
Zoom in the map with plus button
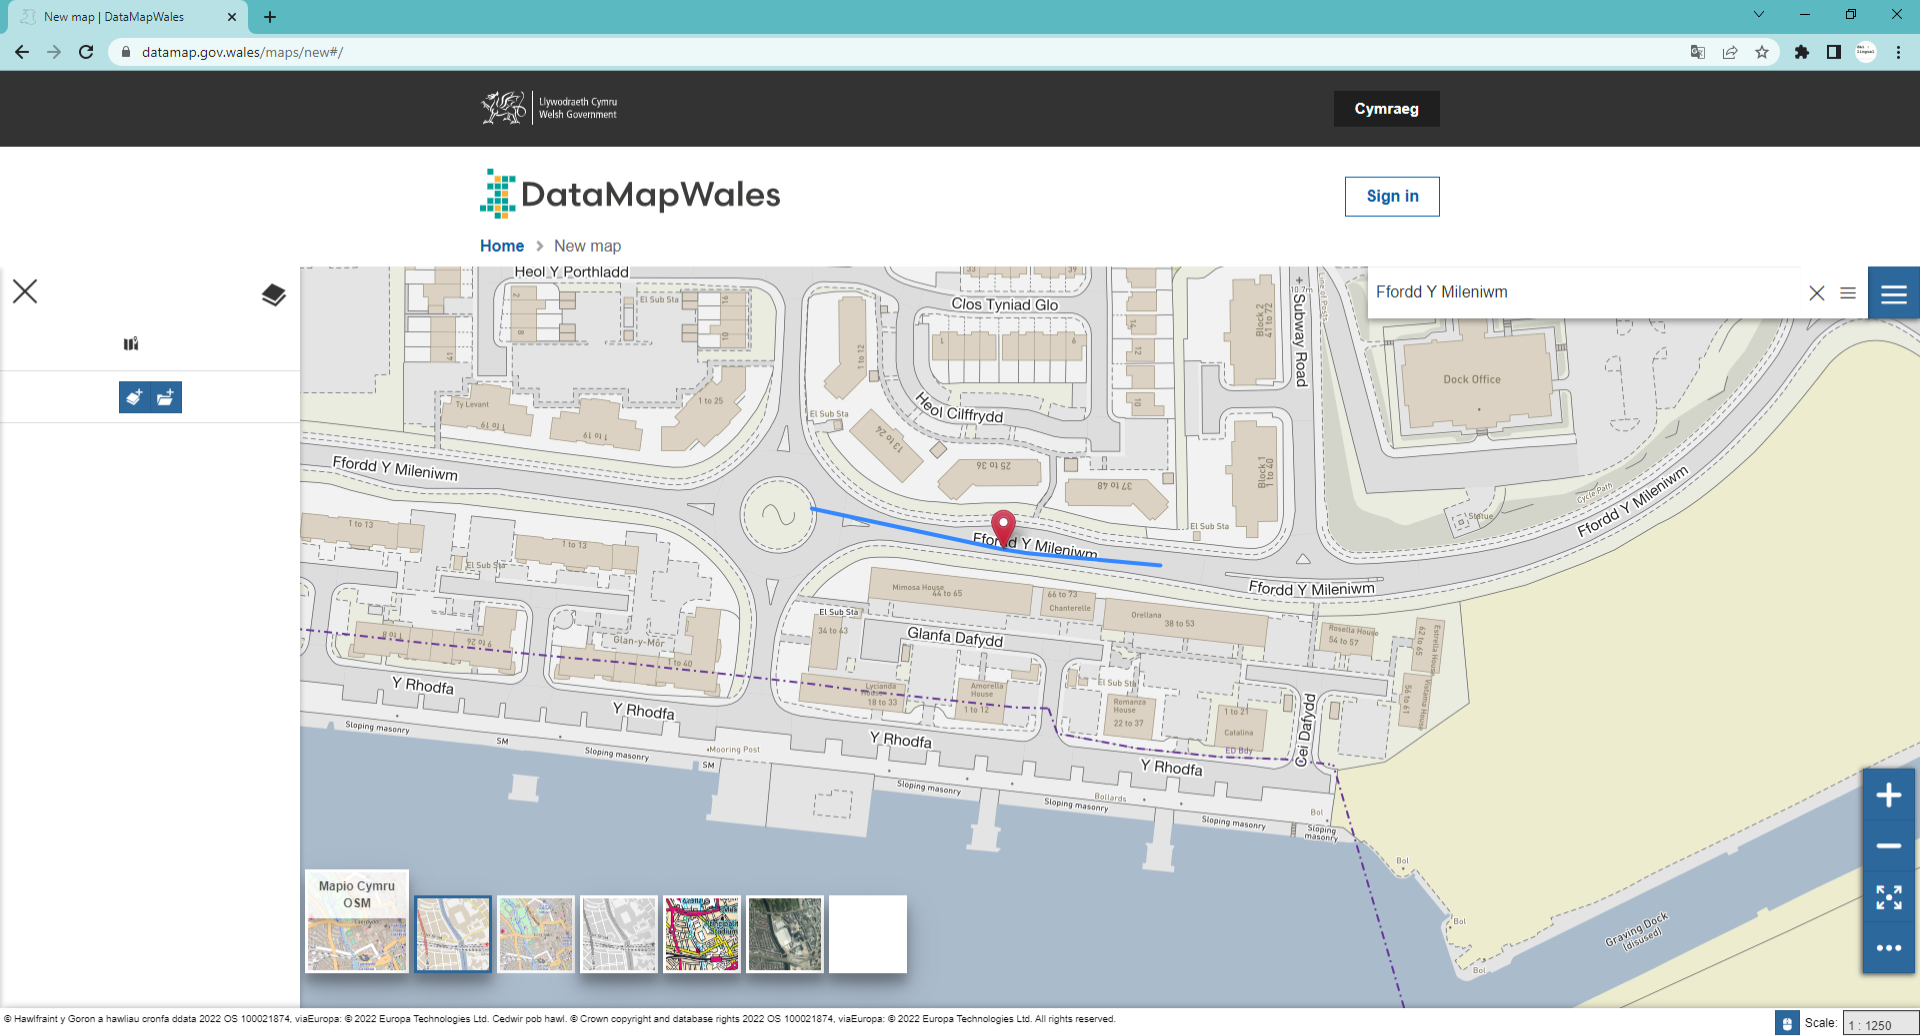pos(1888,796)
